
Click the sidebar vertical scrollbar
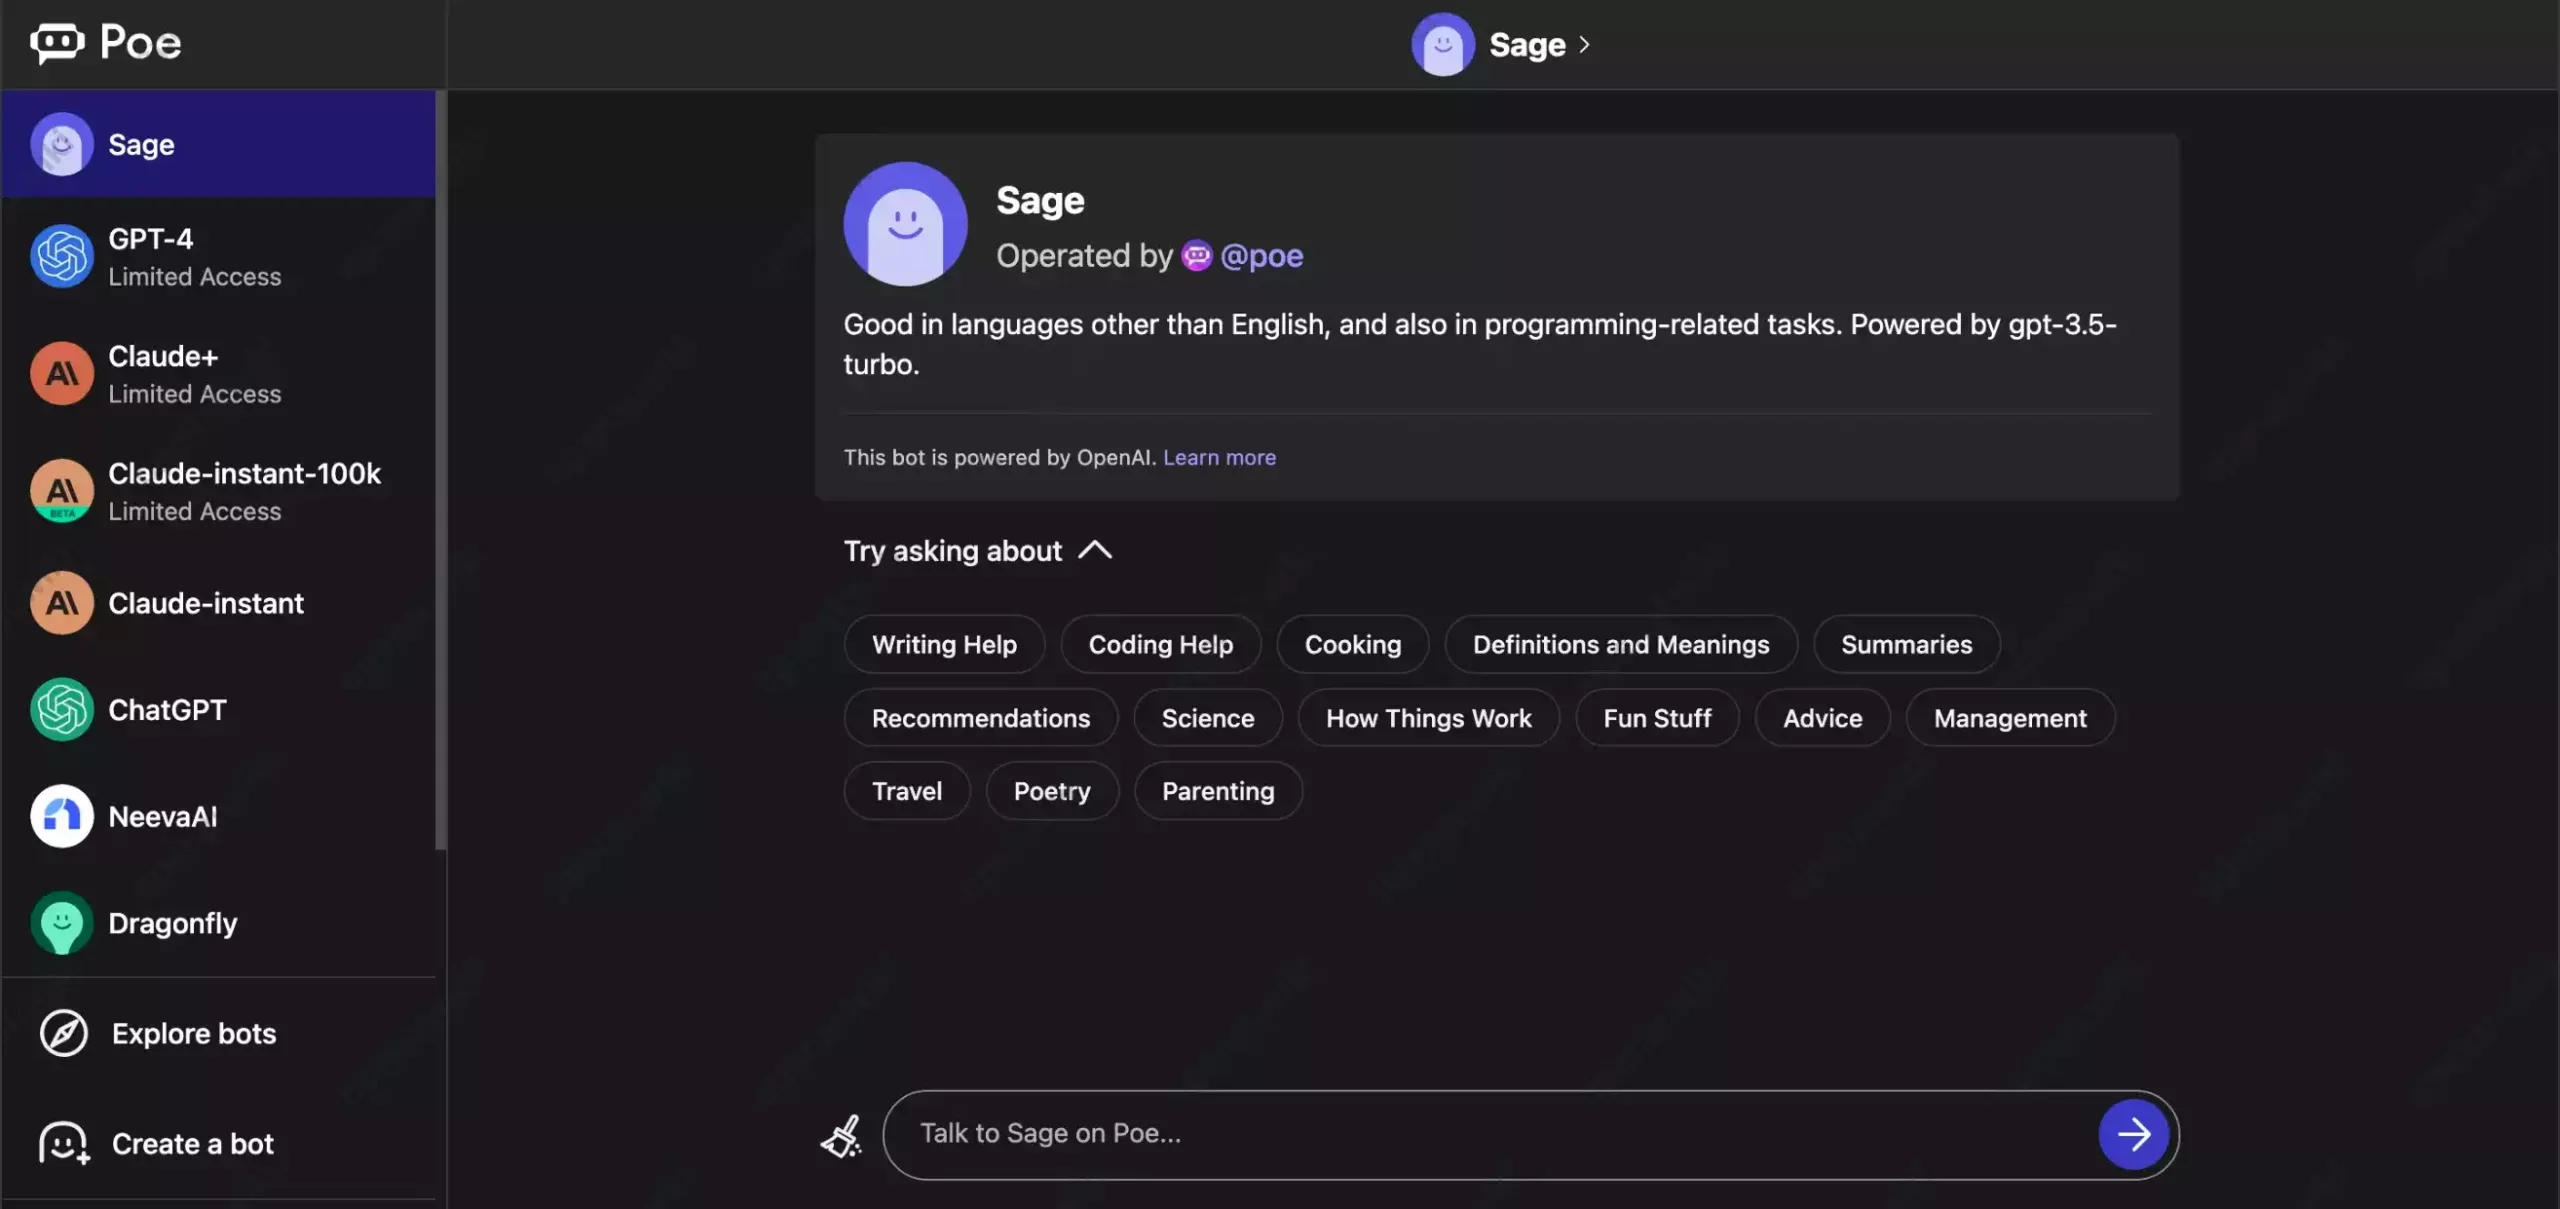tap(440, 470)
